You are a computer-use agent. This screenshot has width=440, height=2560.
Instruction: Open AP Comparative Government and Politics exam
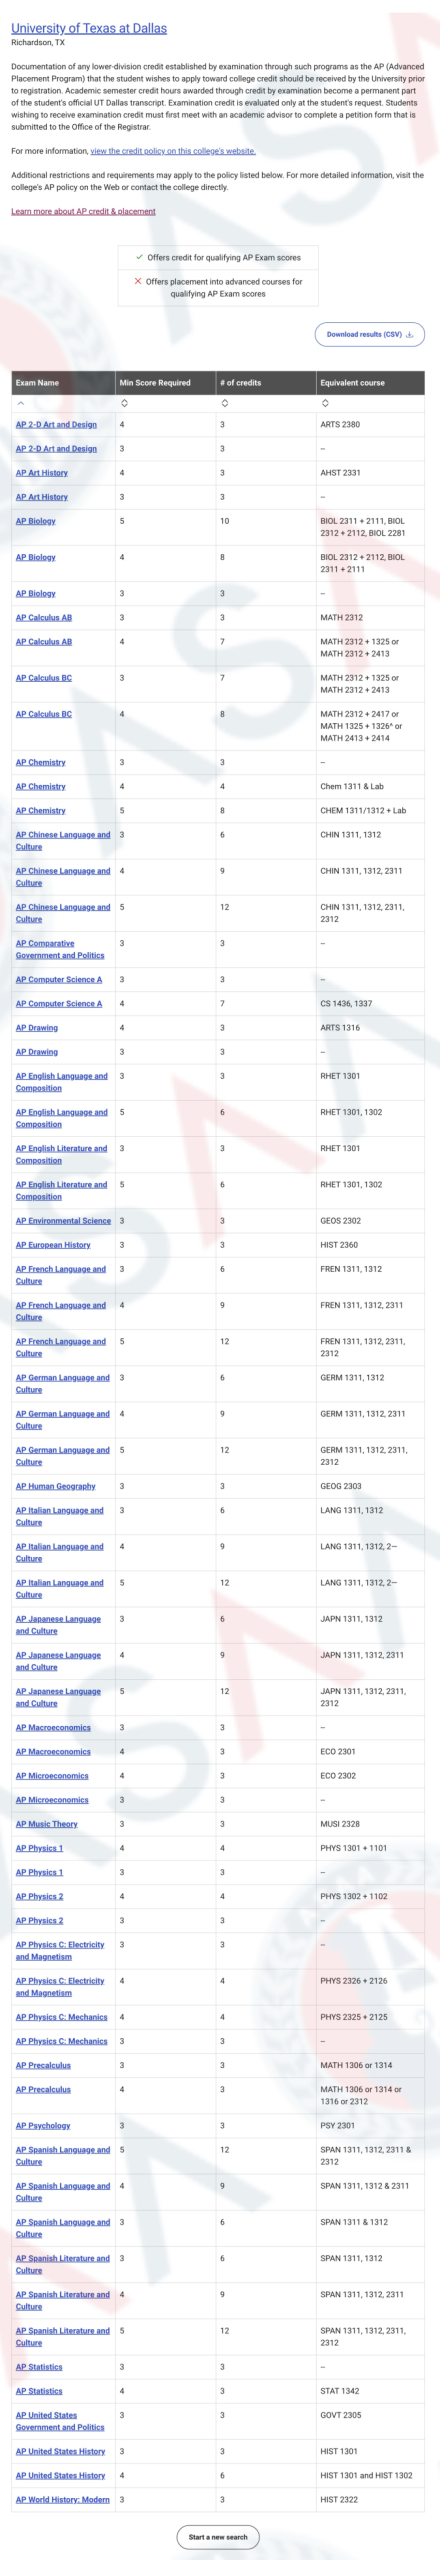point(60,949)
